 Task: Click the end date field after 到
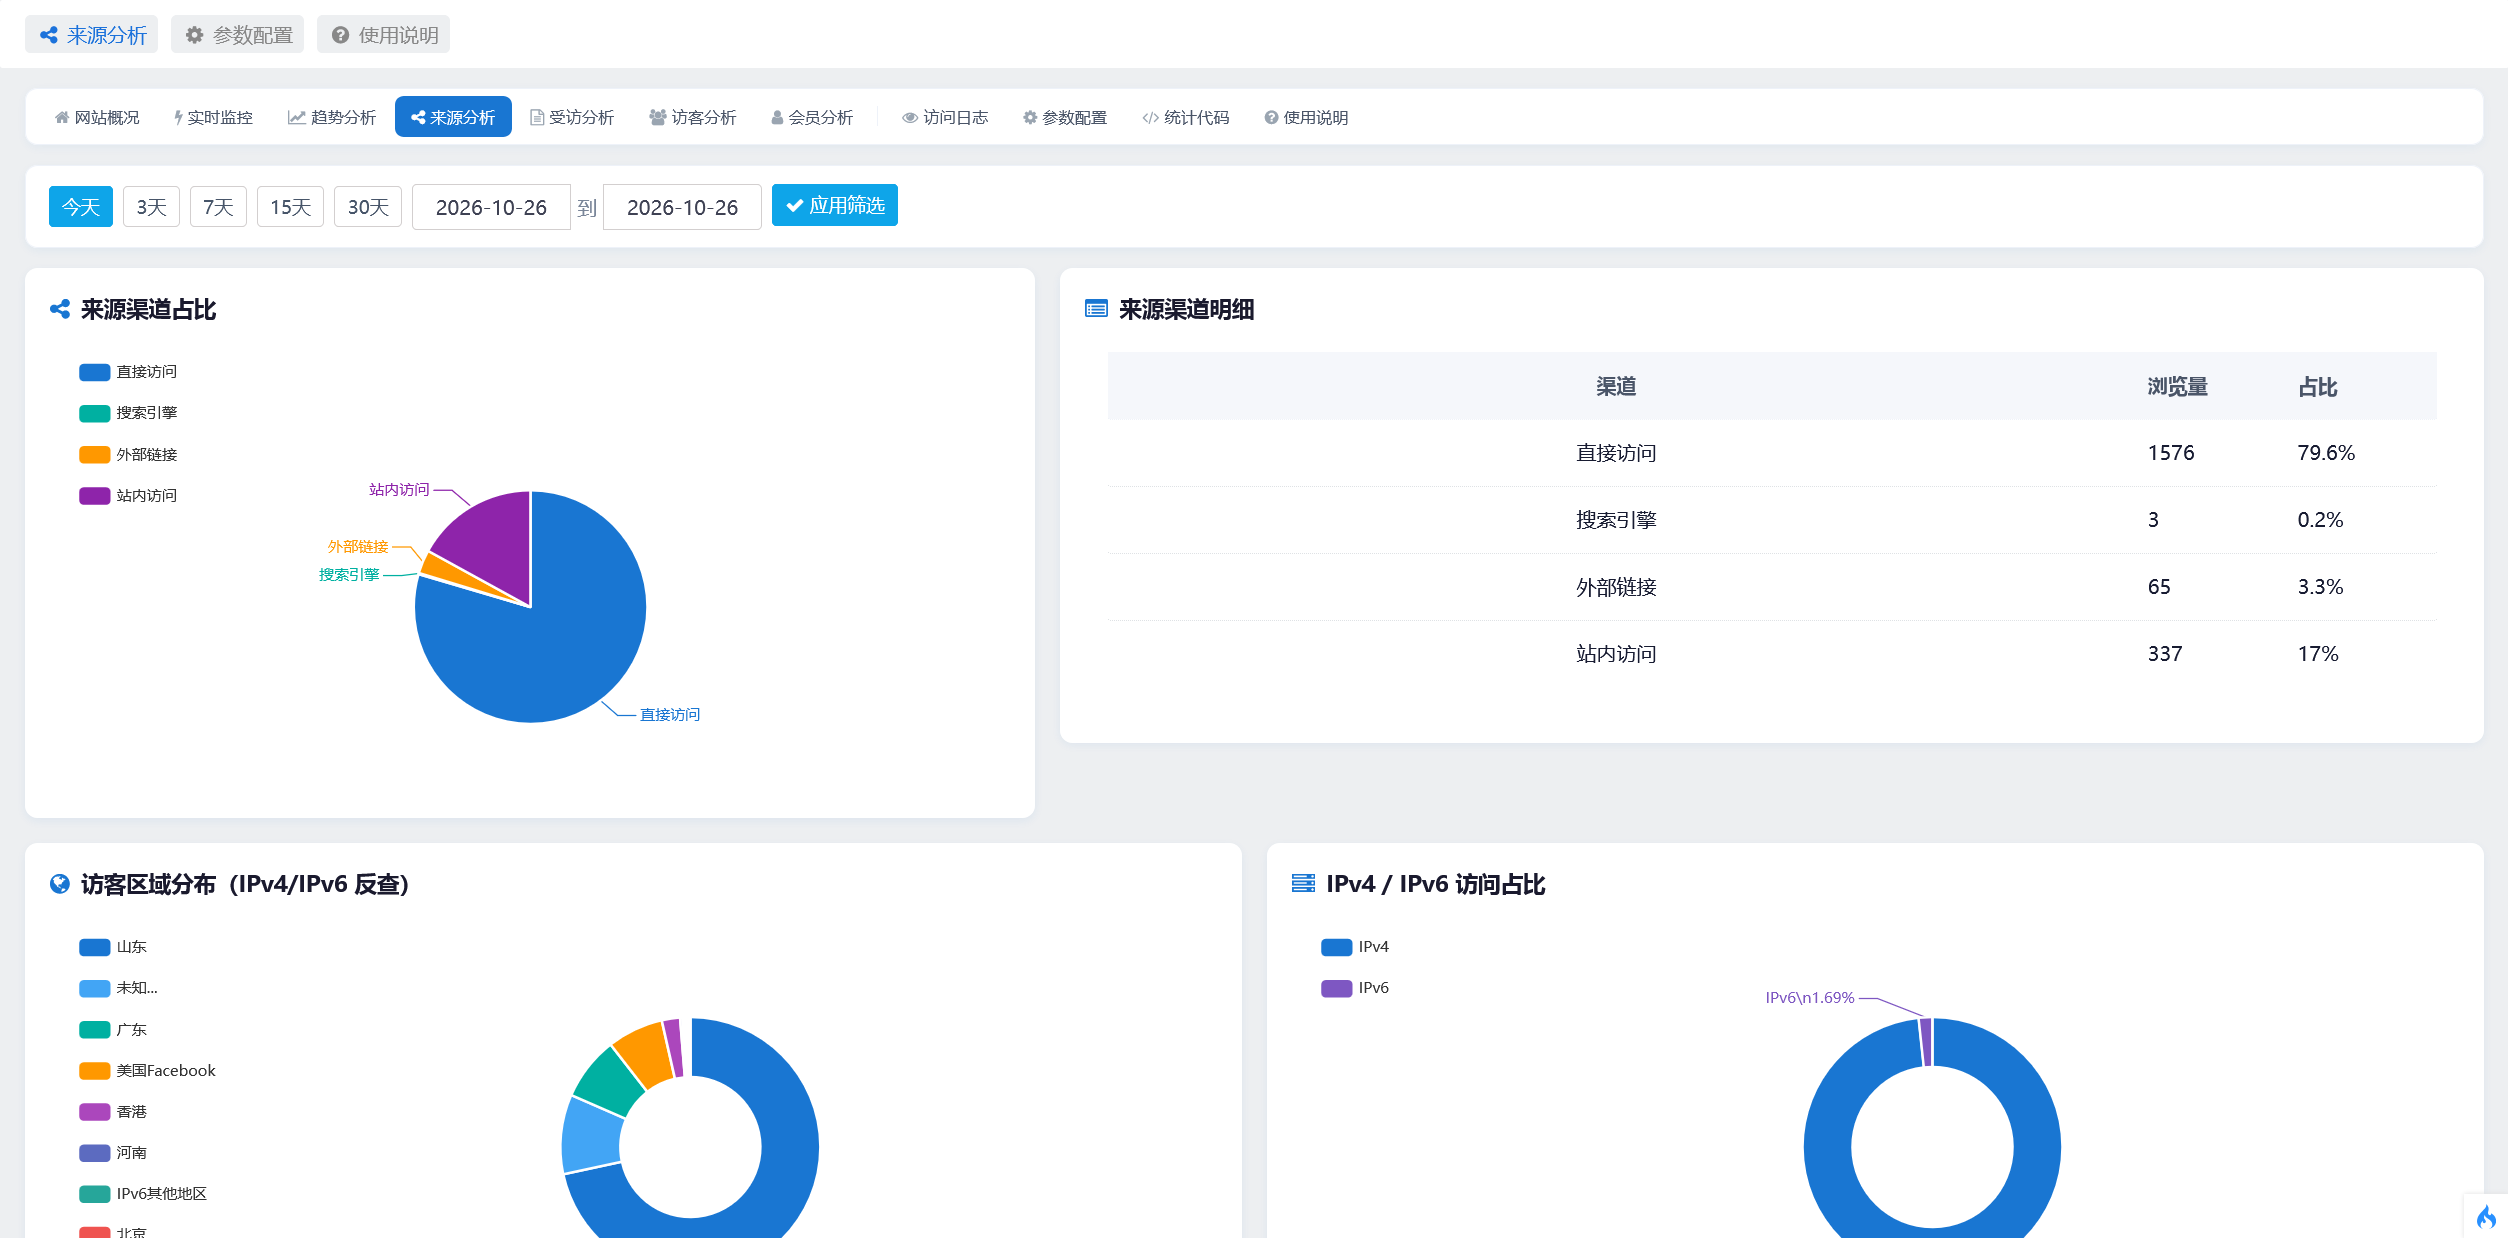click(x=682, y=207)
